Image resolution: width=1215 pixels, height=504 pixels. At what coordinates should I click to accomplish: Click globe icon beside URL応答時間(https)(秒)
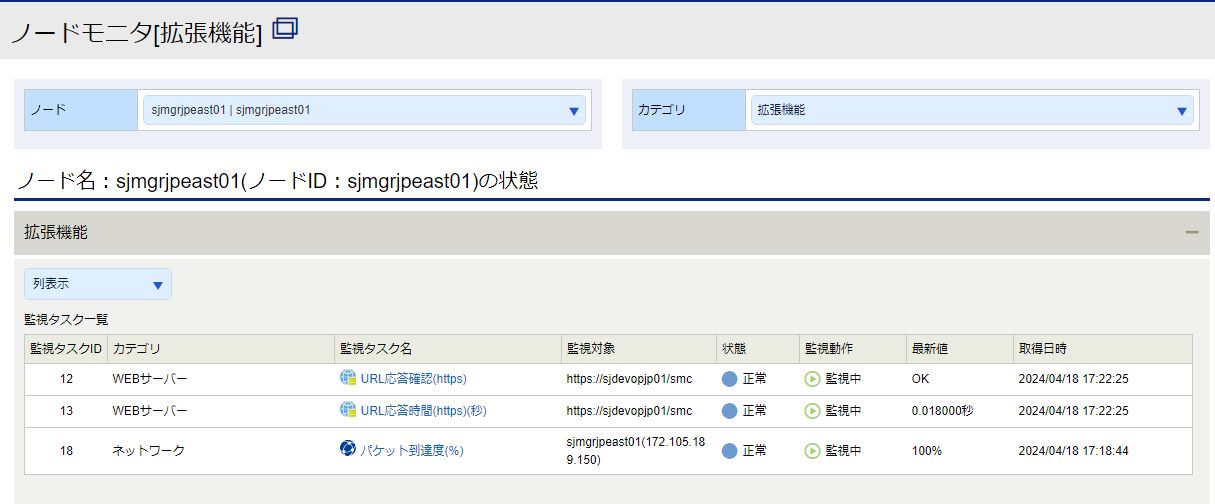click(x=348, y=410)
